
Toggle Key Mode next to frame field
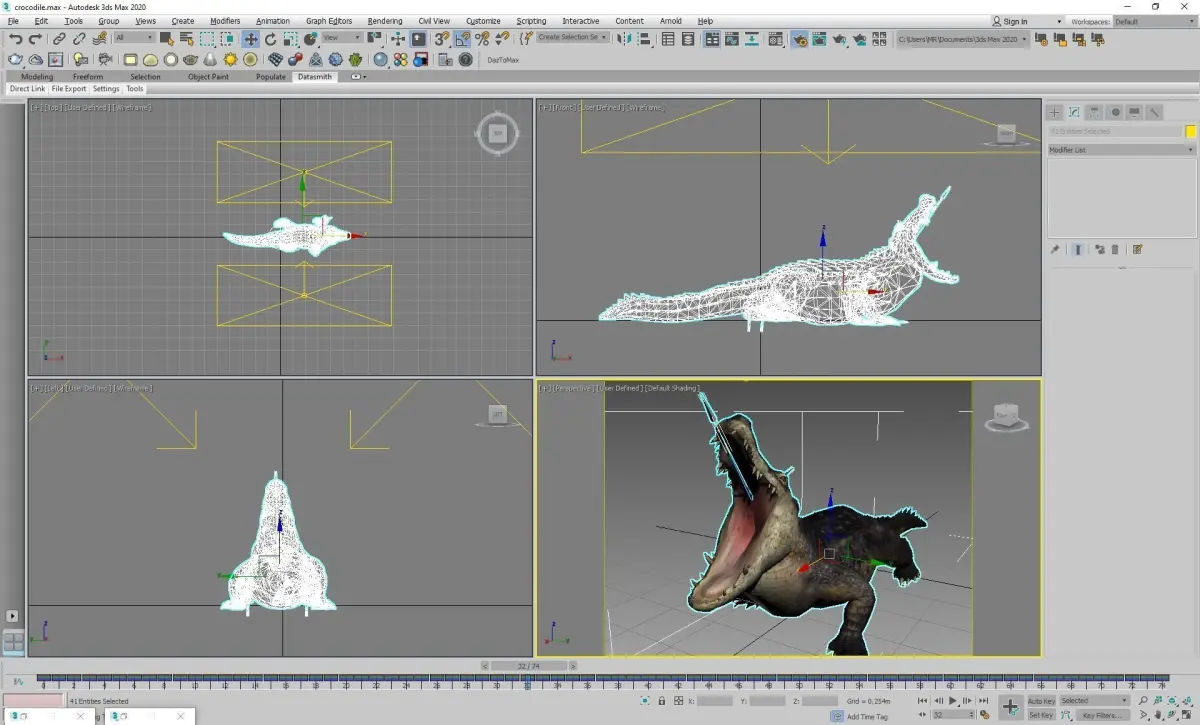(x=922, y=715)
